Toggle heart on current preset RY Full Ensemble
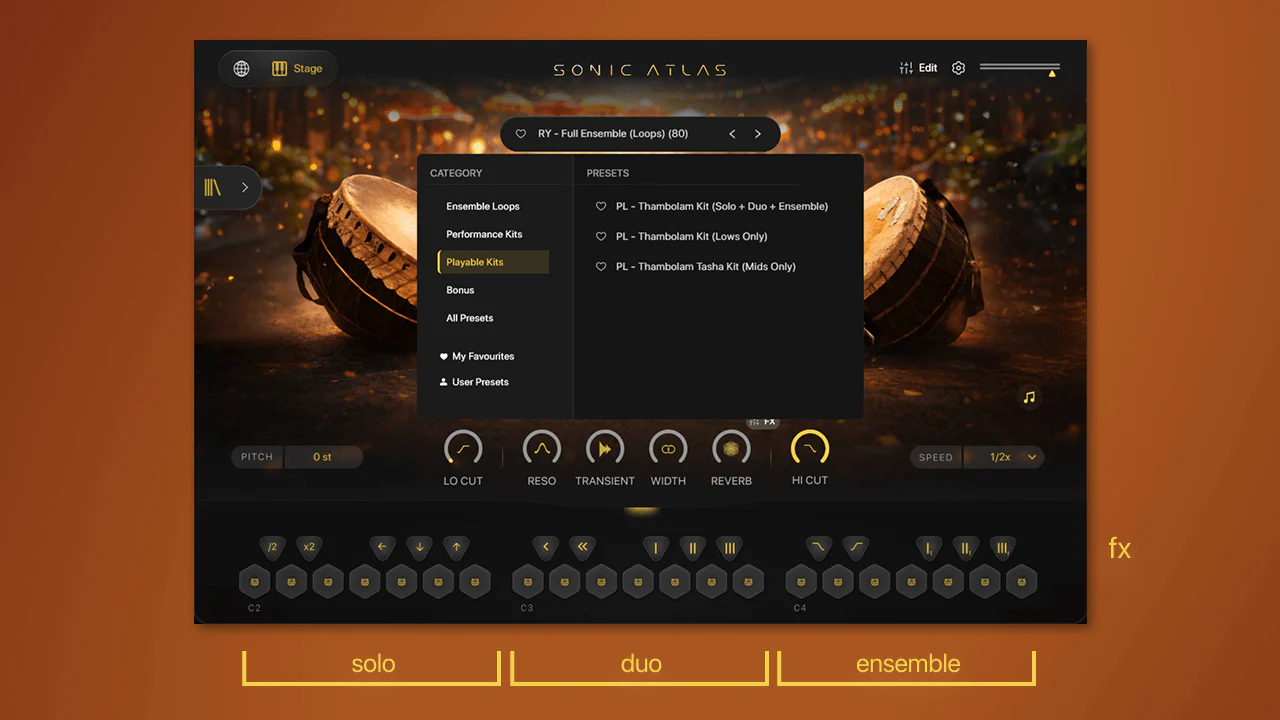Image resolution: width=1280 pixels, height=720 pixels. pos(520,133)
